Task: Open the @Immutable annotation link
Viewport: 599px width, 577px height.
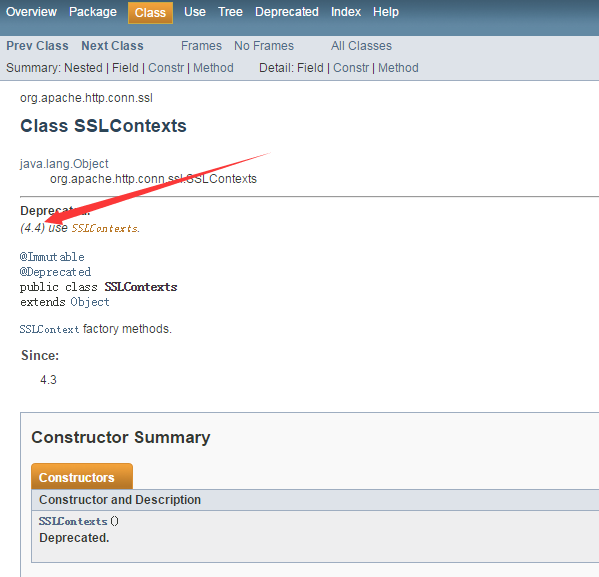Action: click(x=52, y=257)
